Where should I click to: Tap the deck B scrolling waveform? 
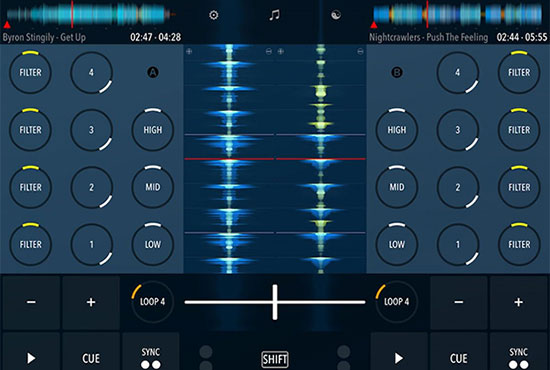coord(321,159)
